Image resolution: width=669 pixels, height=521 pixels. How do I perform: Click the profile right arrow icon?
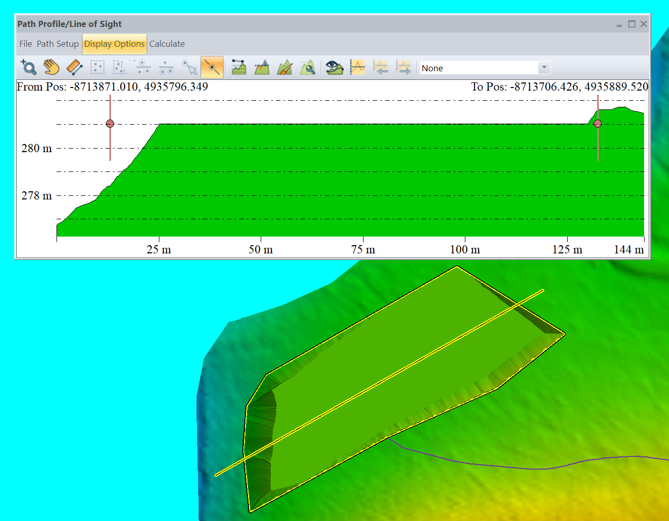403,67
